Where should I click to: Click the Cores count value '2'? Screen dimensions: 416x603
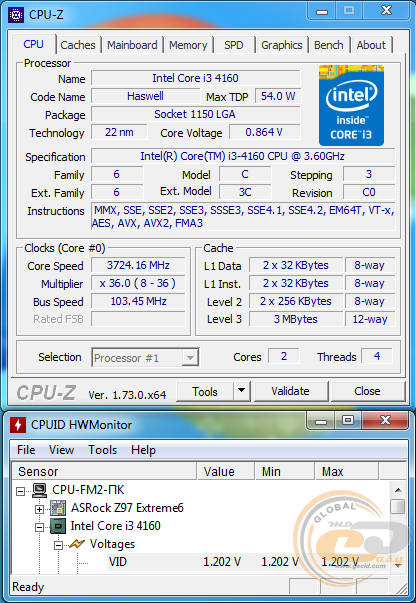(284, 356)
